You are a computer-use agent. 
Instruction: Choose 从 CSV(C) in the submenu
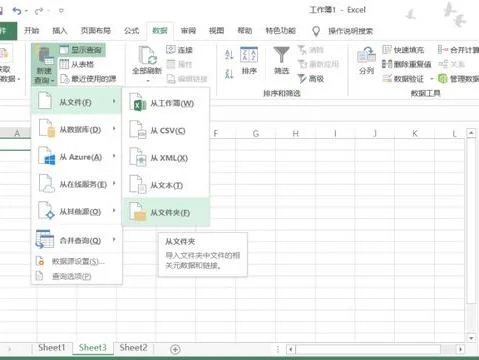[x=166, y=130]
